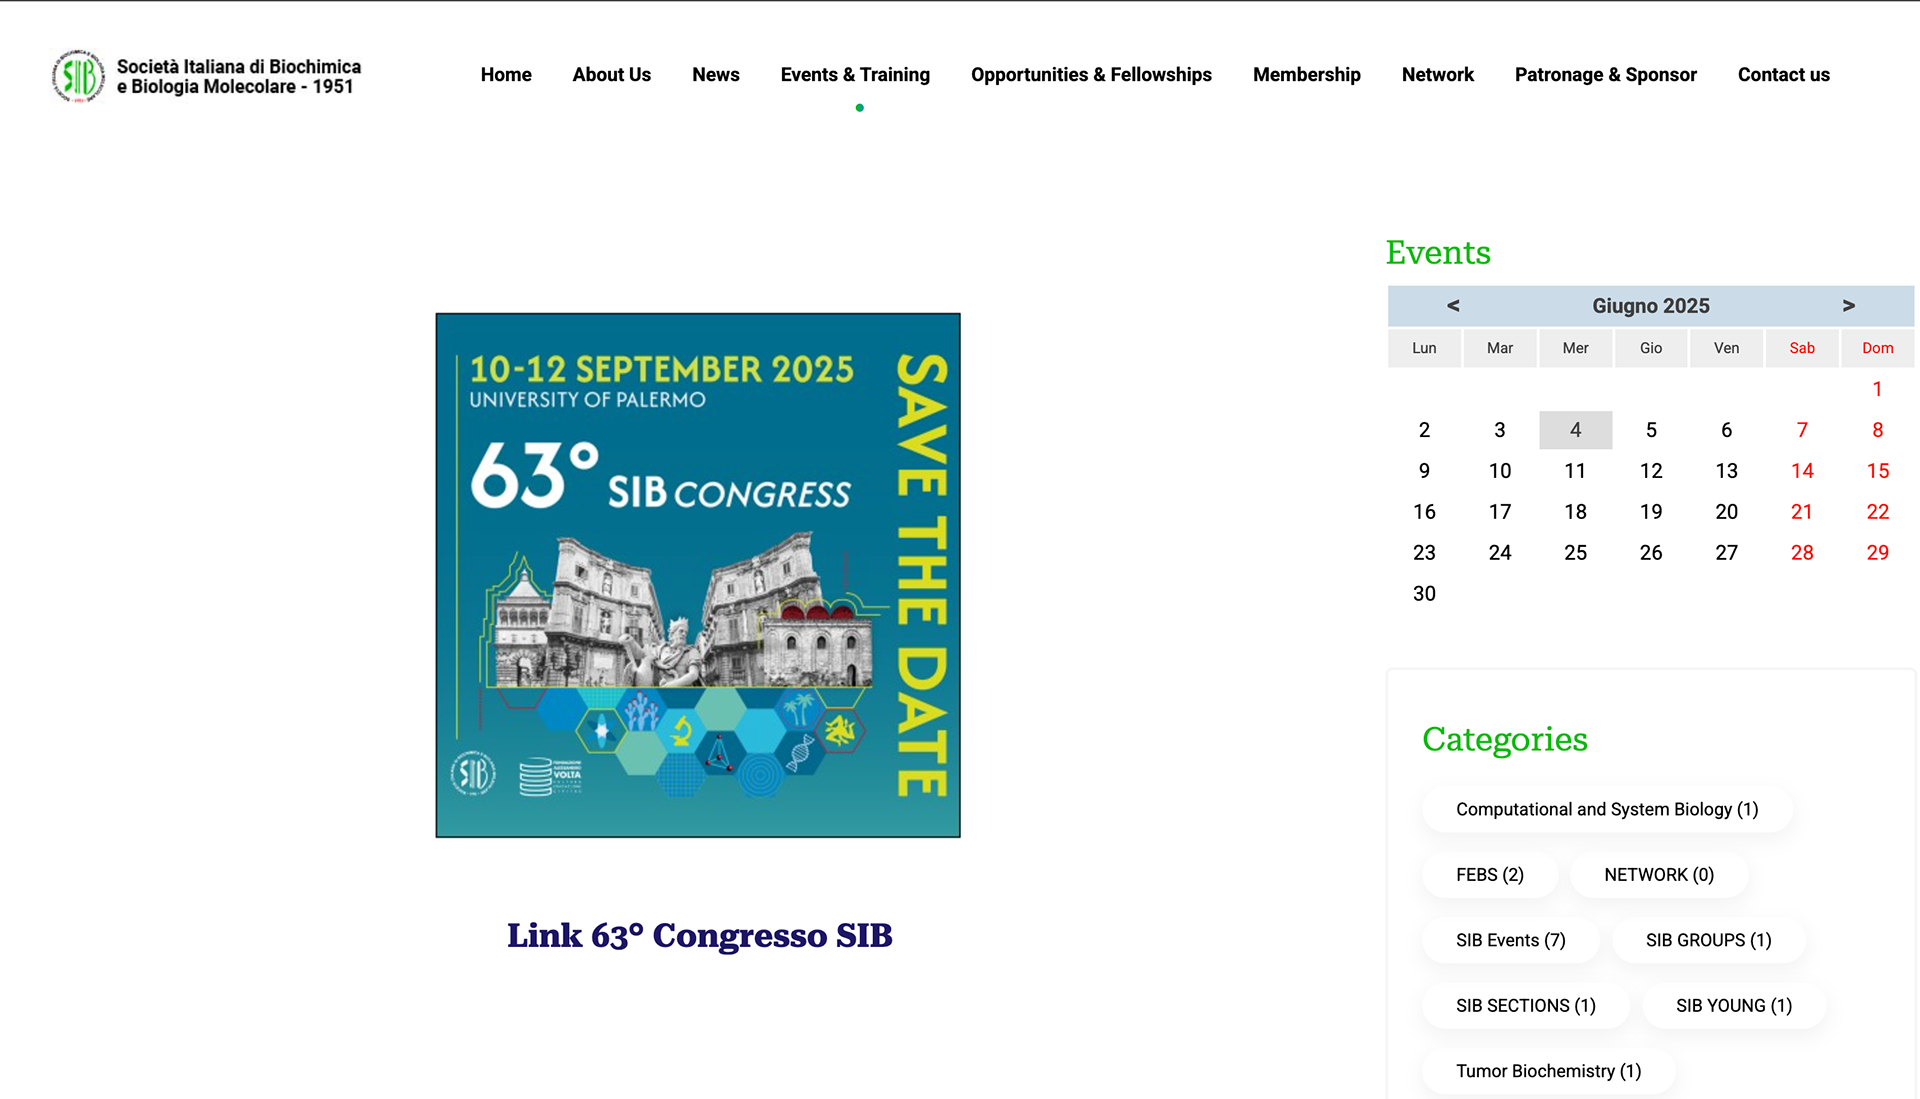Viewport: 1920px width, 1099px height.
Task: Select day 5 in June calendar
Action: (1651, 430)
